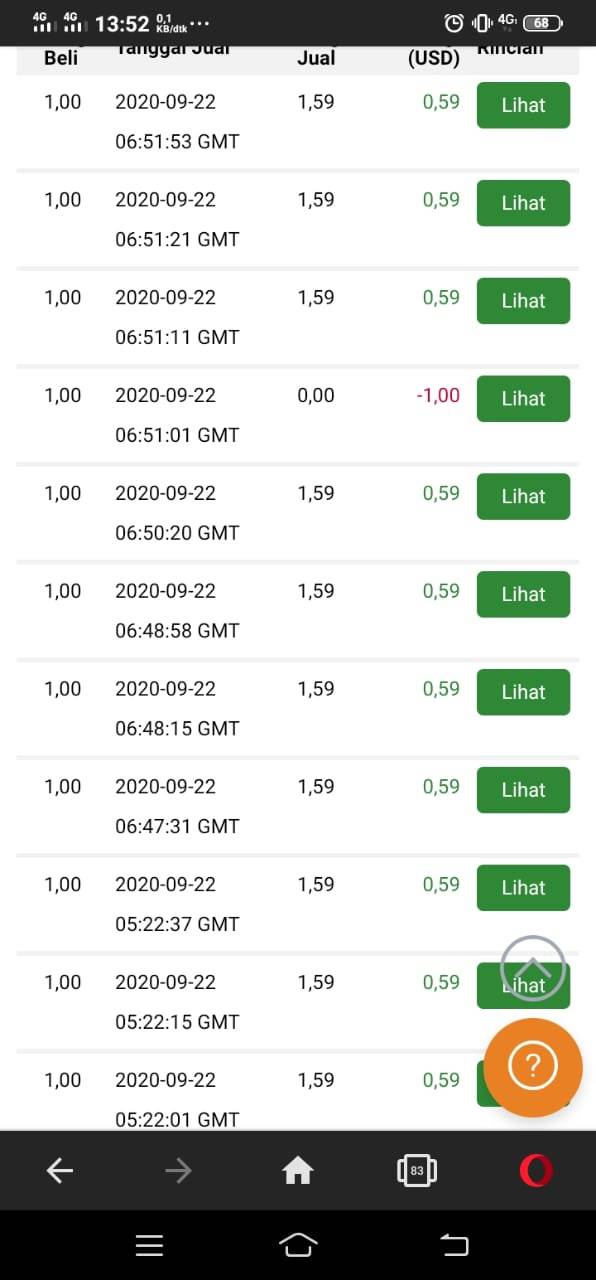Image resolution: width=596 pixels, height=1280 pixels.
Task: Tap the scroll-to-top arrow circle
Action: [533, 969]
